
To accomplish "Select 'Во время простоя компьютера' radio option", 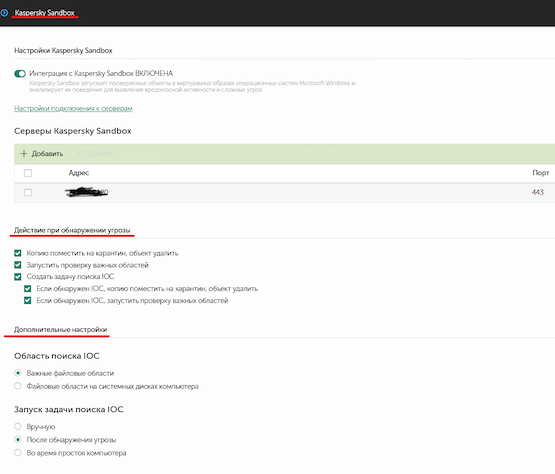I will (18, 453).
